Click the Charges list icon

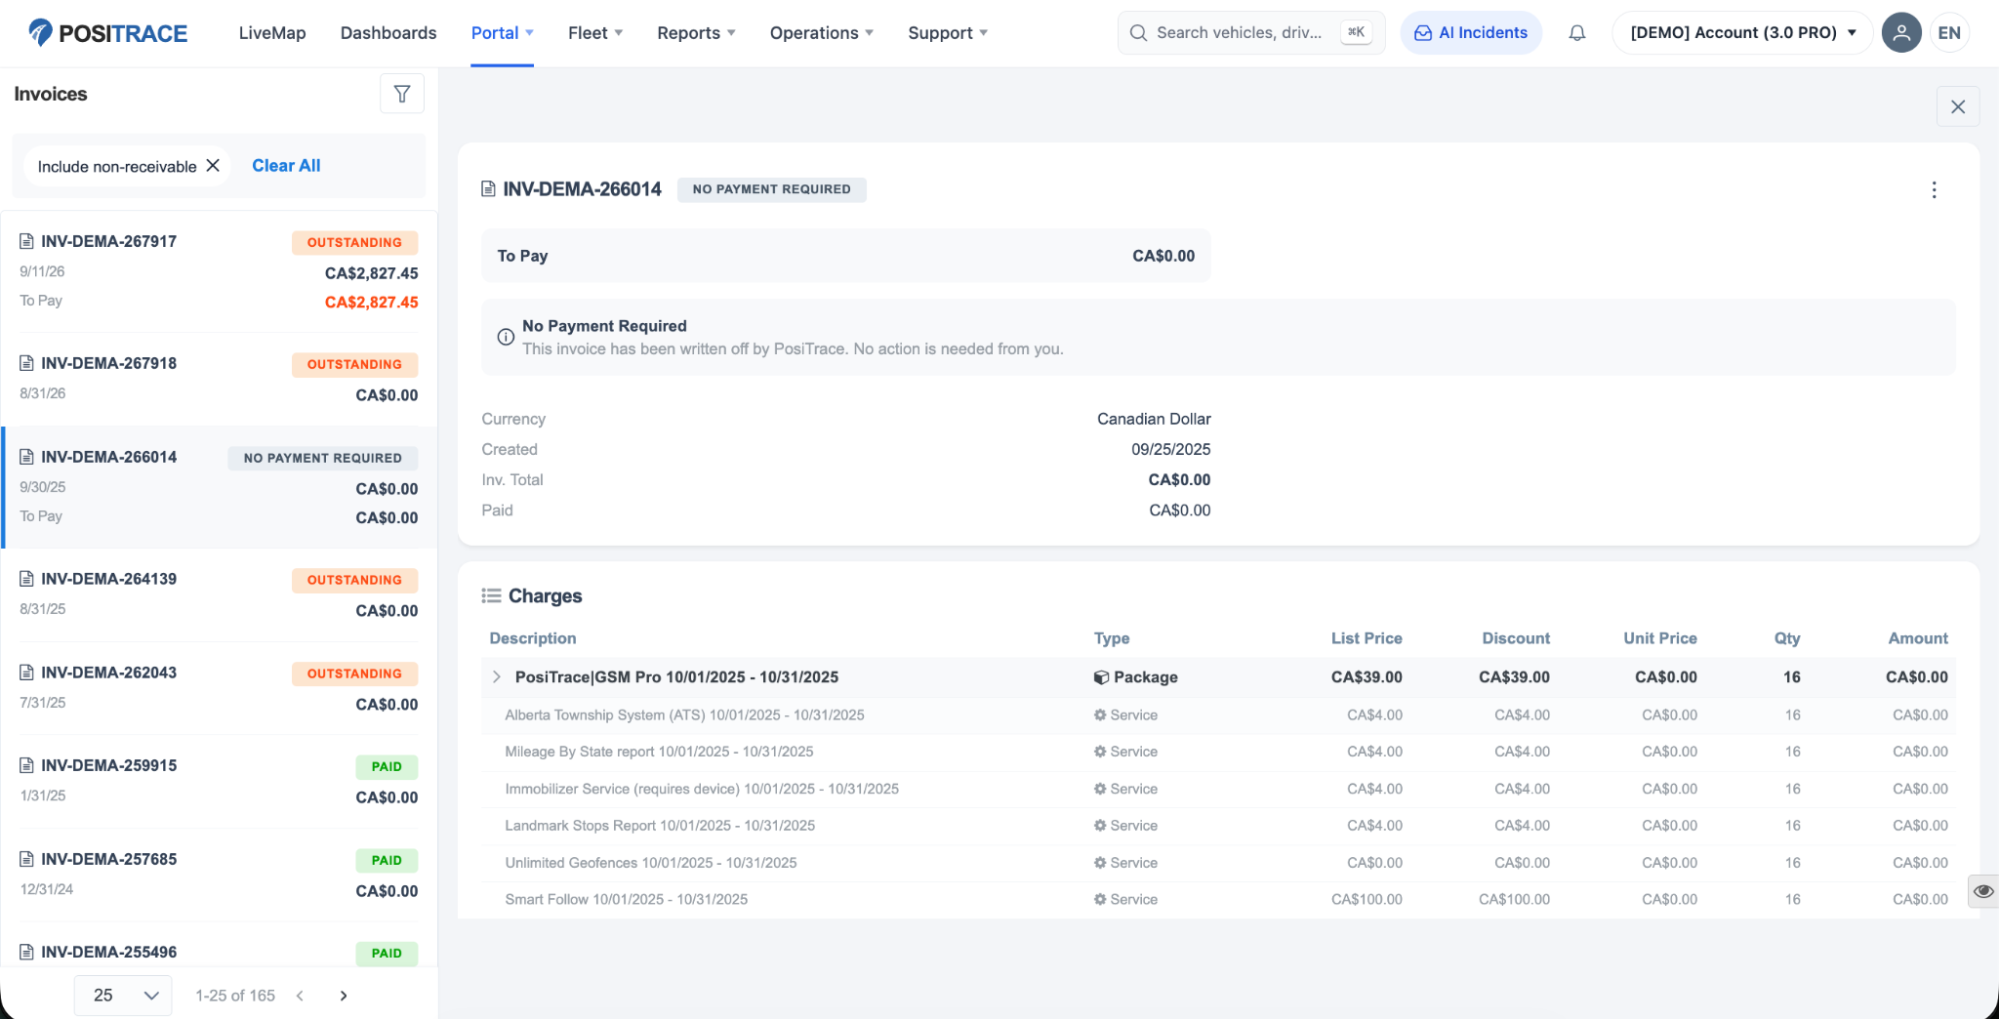click(x=491, y=596)
